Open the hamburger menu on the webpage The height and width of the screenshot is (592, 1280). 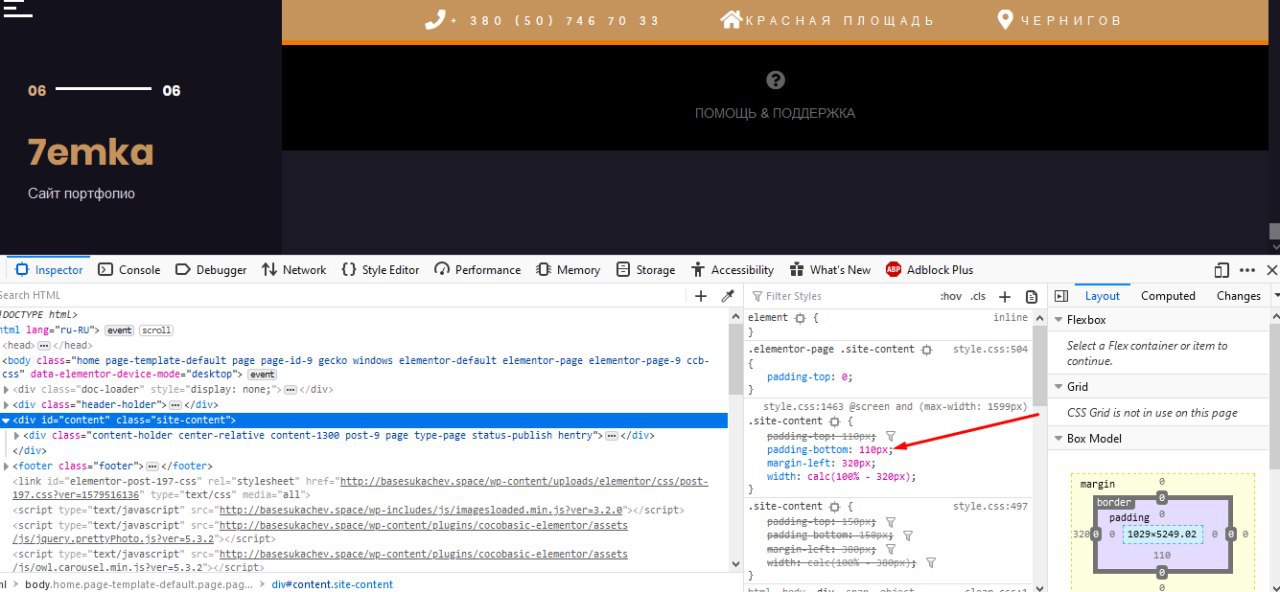tap(18, 8)
